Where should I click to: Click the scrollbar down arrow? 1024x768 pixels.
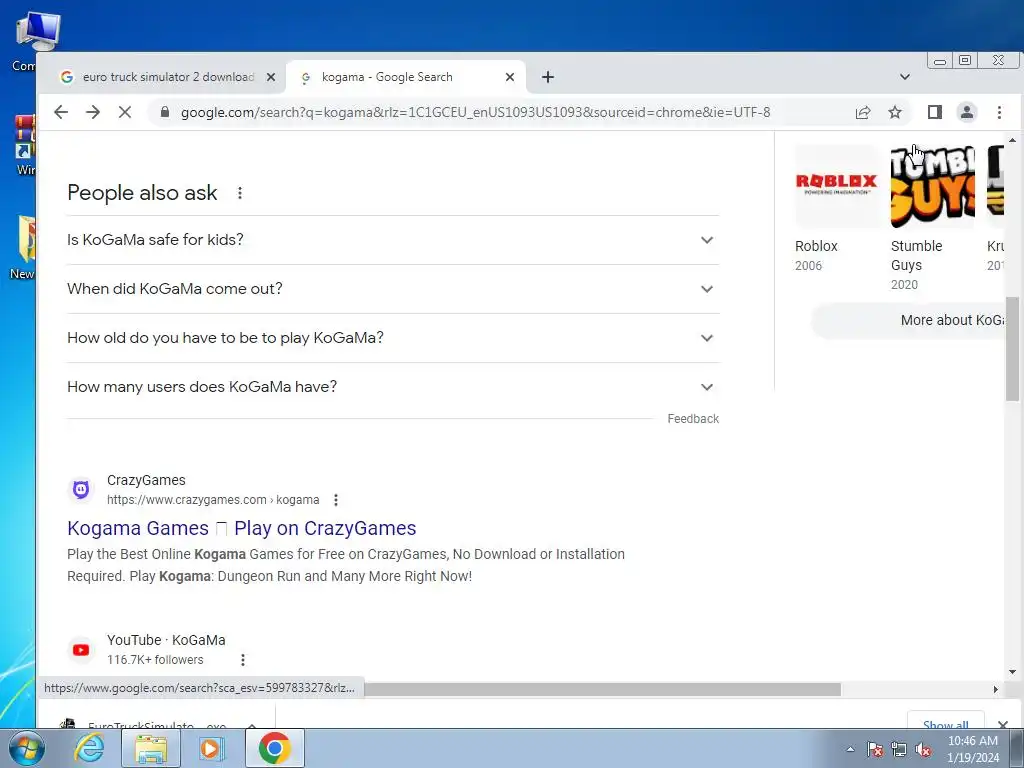tap(1012, 672)
